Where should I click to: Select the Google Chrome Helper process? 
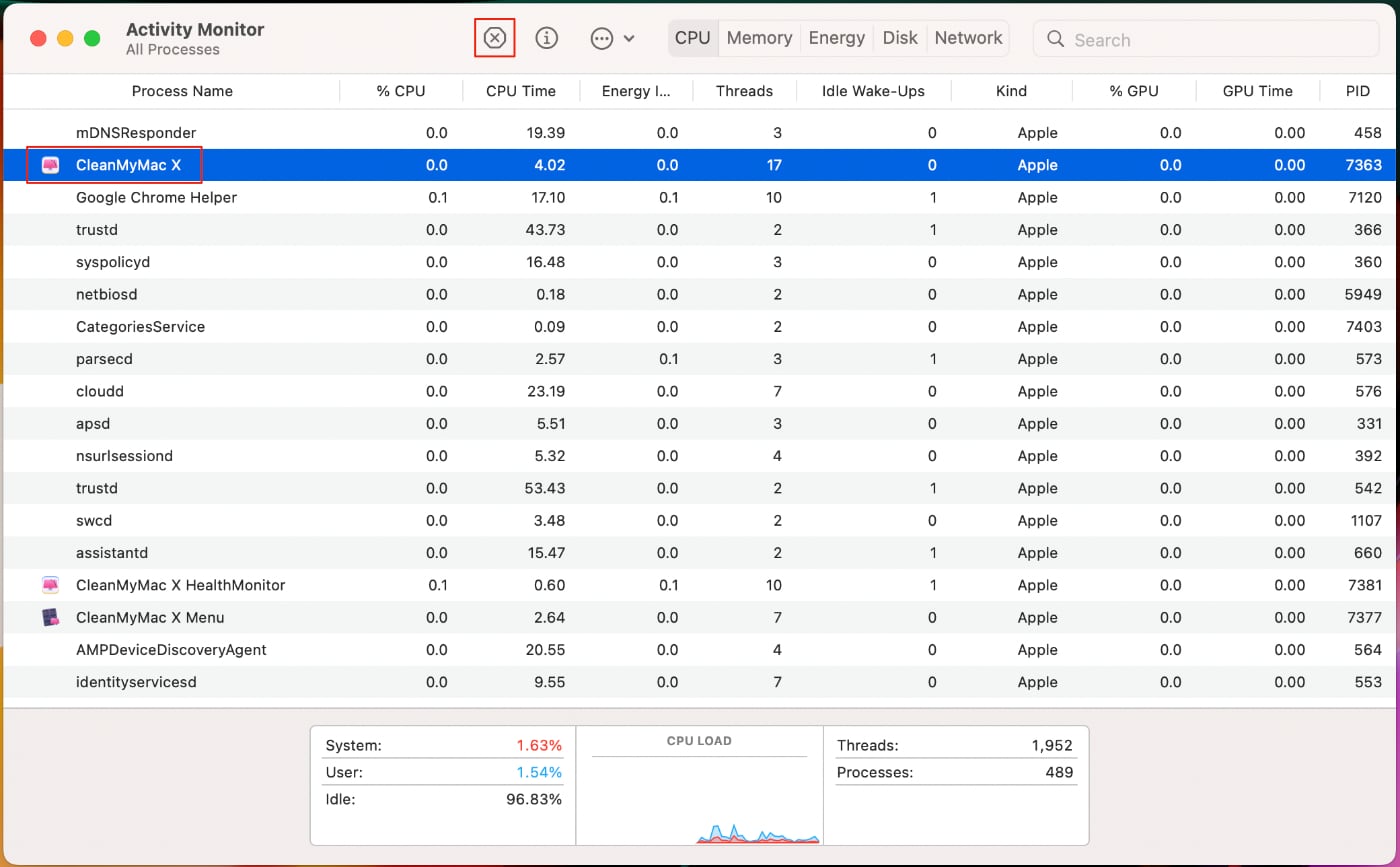700,198
